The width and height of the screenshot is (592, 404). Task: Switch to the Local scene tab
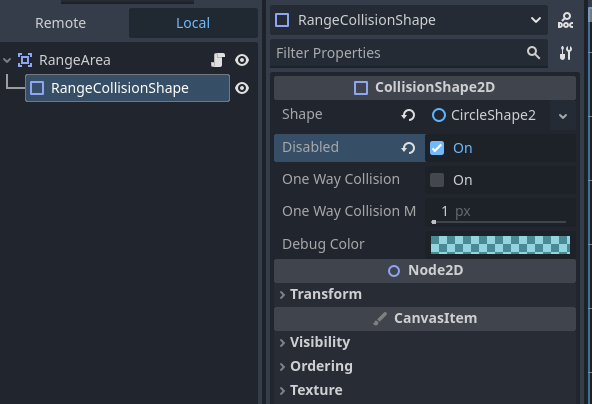193,23
